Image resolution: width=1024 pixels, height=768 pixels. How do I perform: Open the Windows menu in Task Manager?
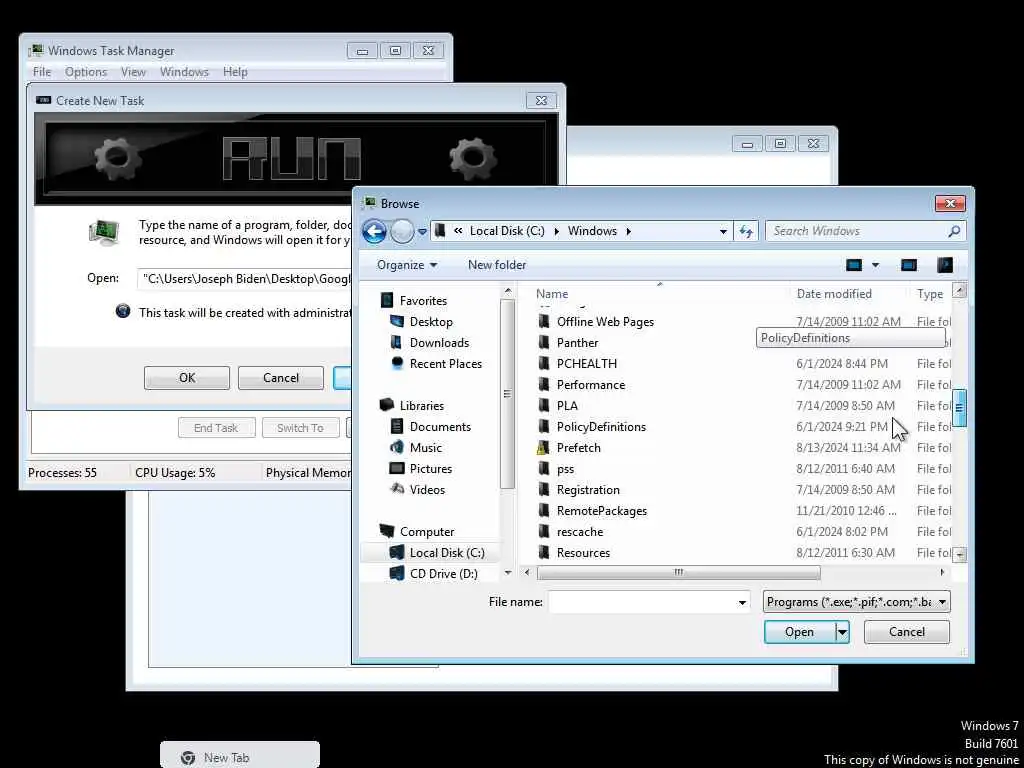click(184, 72)
